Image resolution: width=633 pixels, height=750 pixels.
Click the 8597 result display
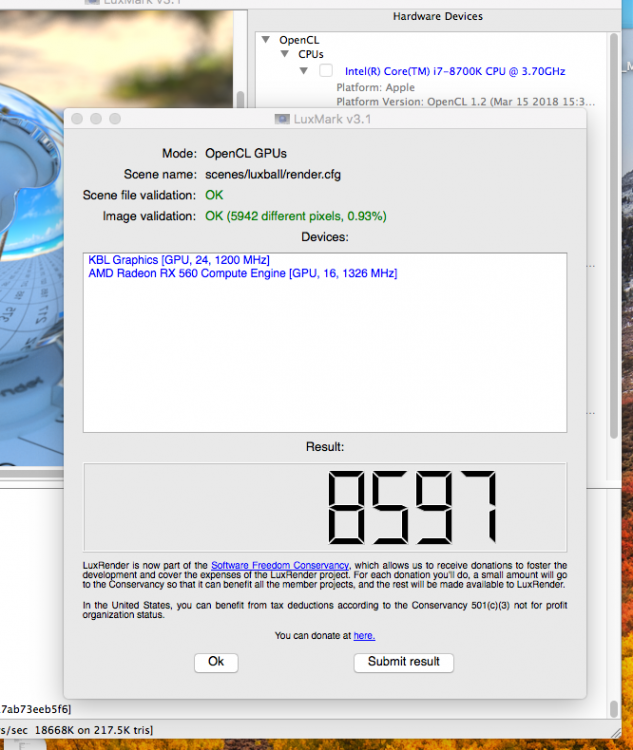click(325, 507)
